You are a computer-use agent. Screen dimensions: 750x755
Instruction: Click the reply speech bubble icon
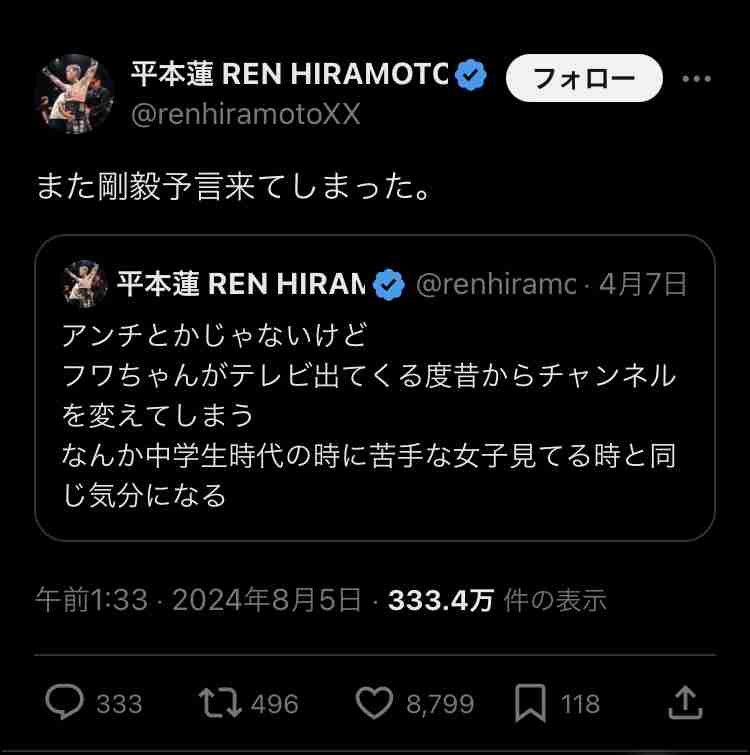[65, 703]
